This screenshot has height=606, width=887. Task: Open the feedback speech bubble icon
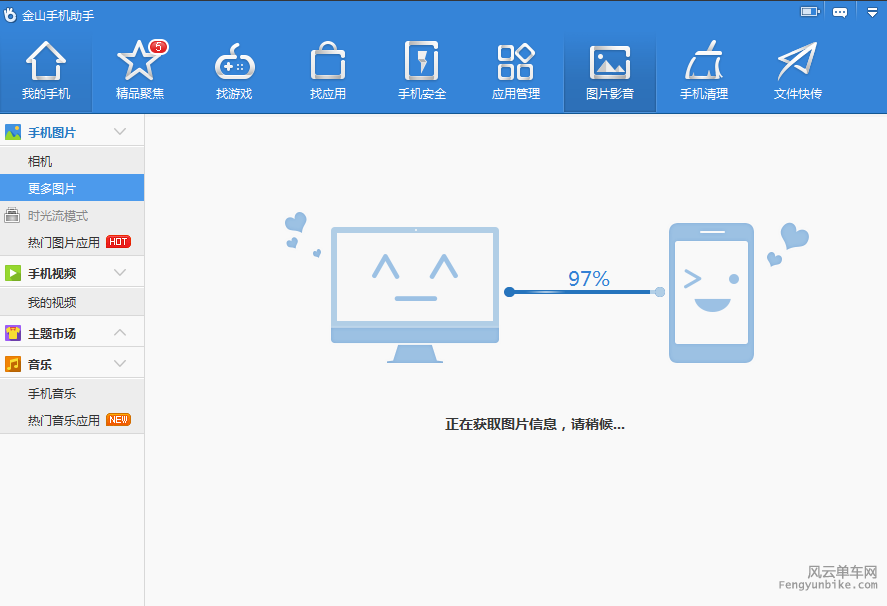(x=840, y=12)
